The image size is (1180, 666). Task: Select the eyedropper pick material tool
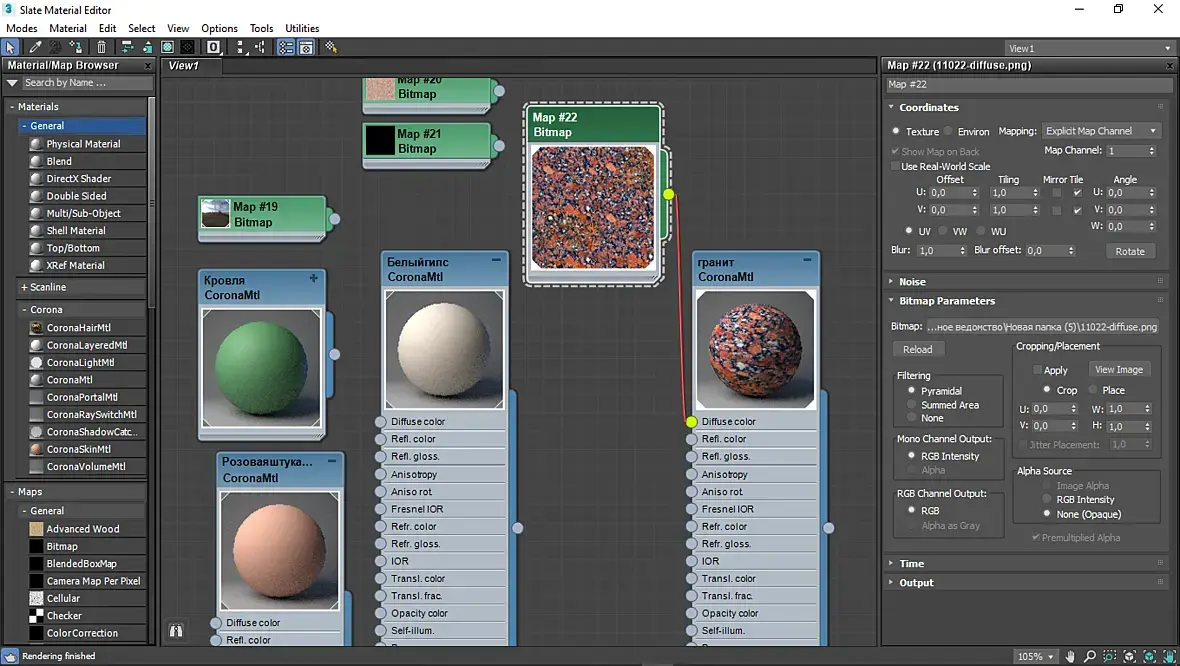click(x=35, y=47)
